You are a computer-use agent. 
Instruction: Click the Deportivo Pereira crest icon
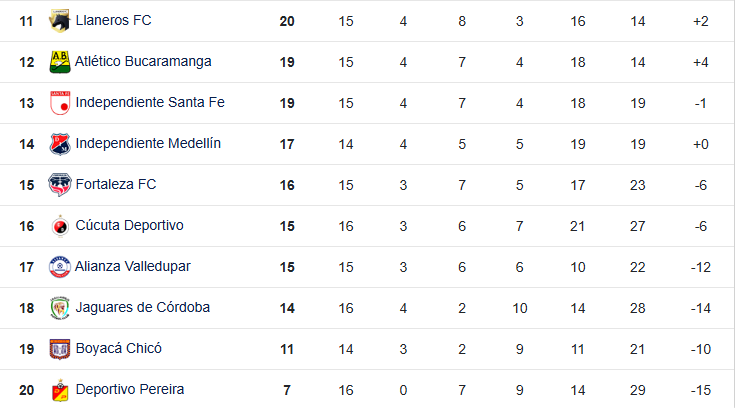point(60,390)
